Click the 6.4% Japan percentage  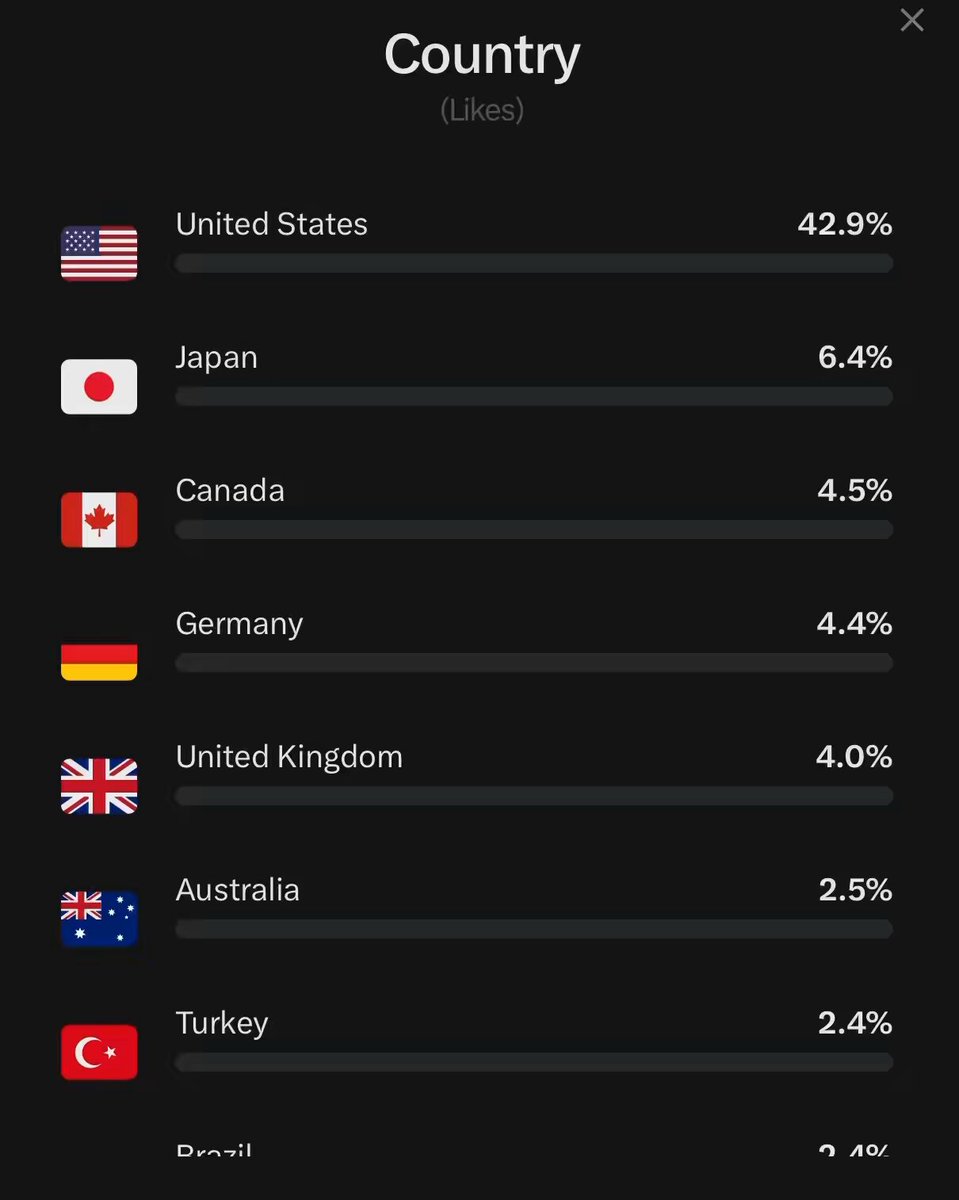point(855,357)
